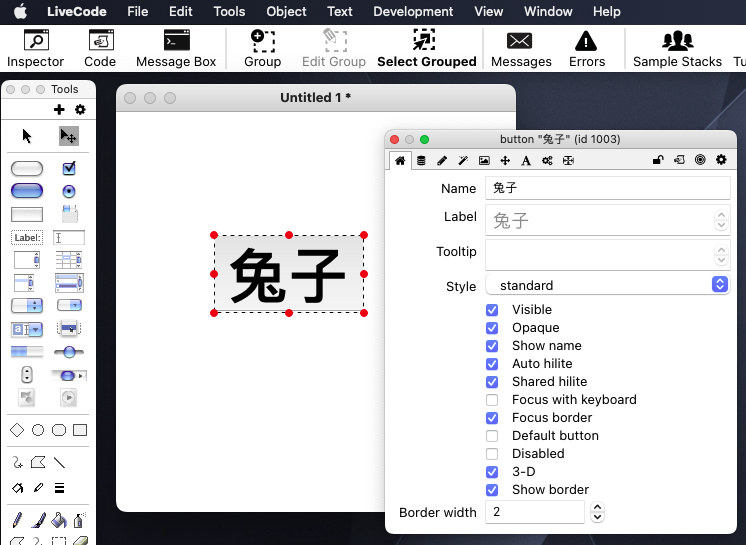This screenshot has height=545, width=746.
Task: Uncheck the Opaque checkbox
Action: tap(492, 328)
